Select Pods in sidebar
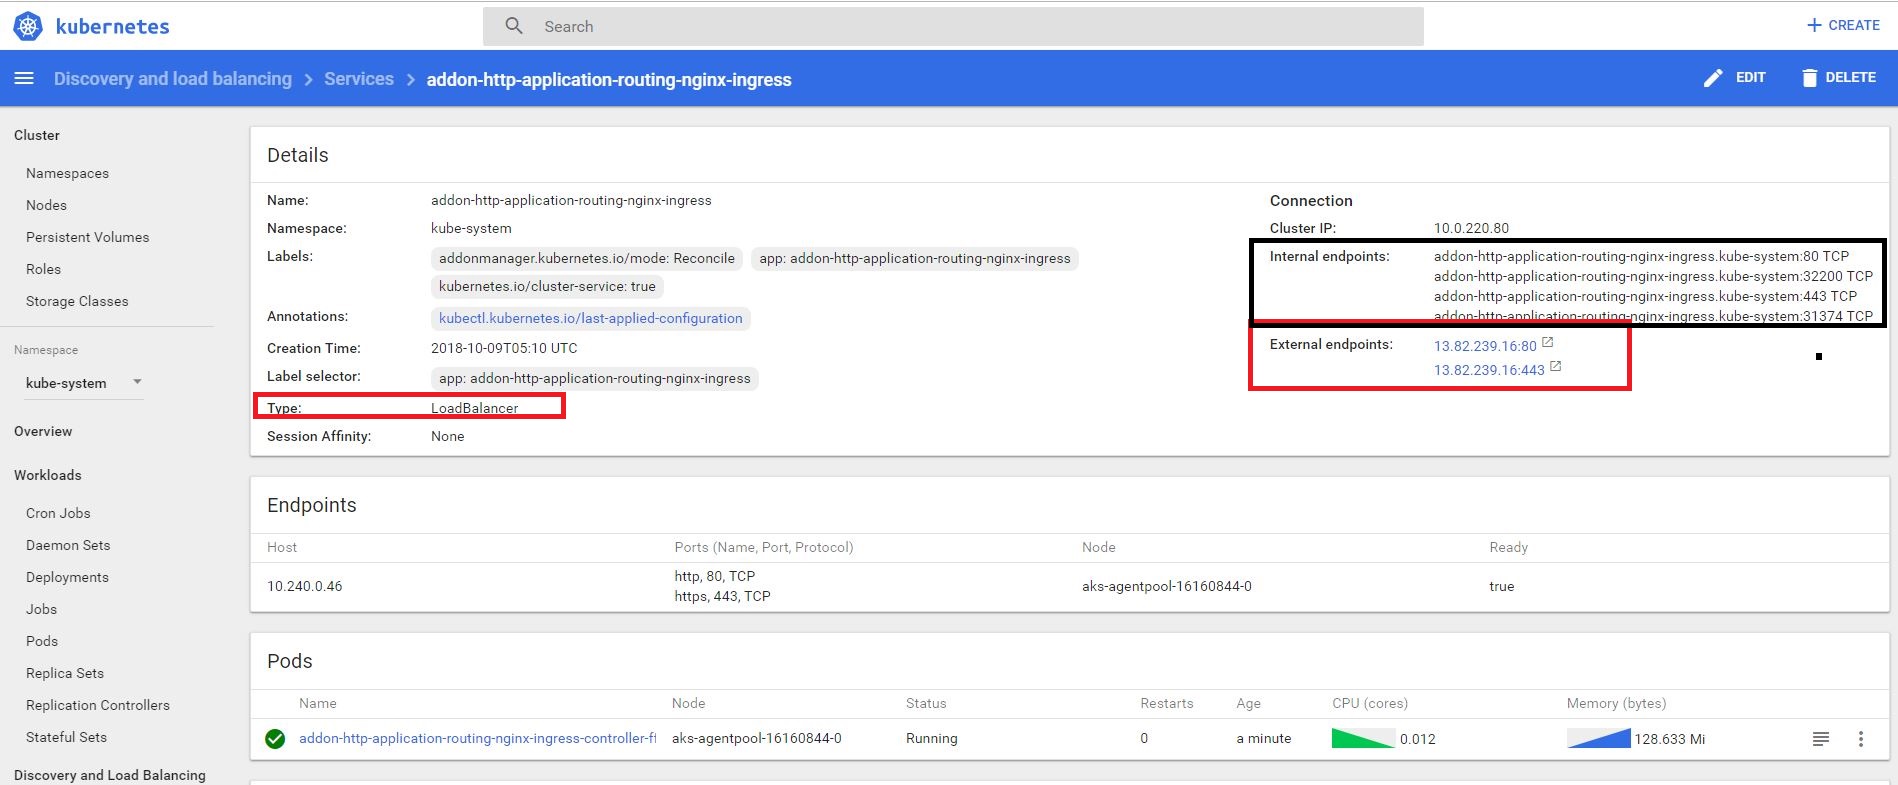Image resolution: width=1898 pixels, height=785 pixels. coord(42,641)
